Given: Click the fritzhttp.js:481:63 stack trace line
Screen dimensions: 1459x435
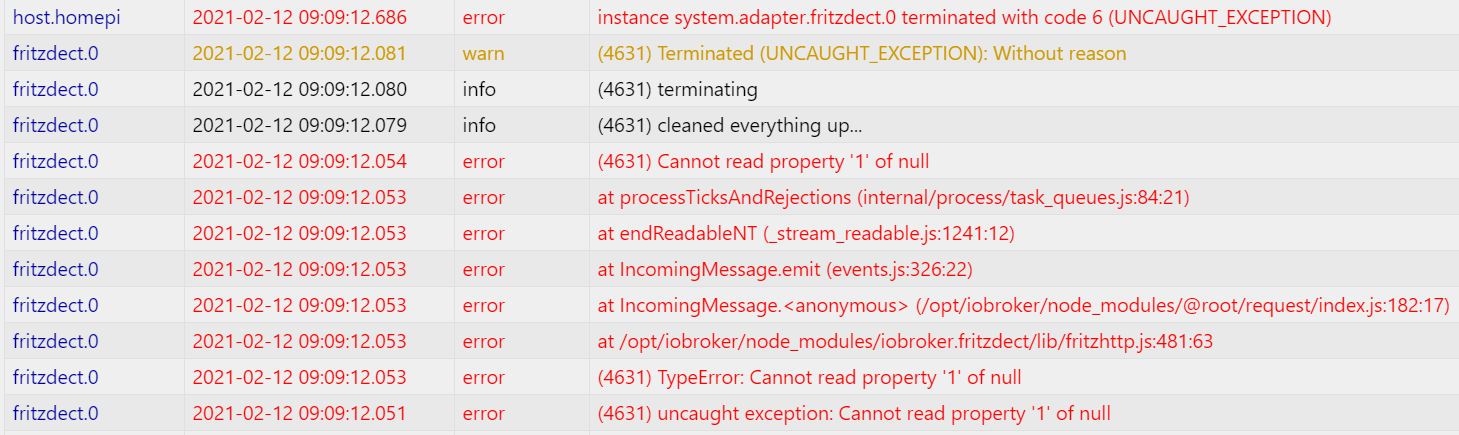Looking at the screenshot, I should tap(905, 341).
